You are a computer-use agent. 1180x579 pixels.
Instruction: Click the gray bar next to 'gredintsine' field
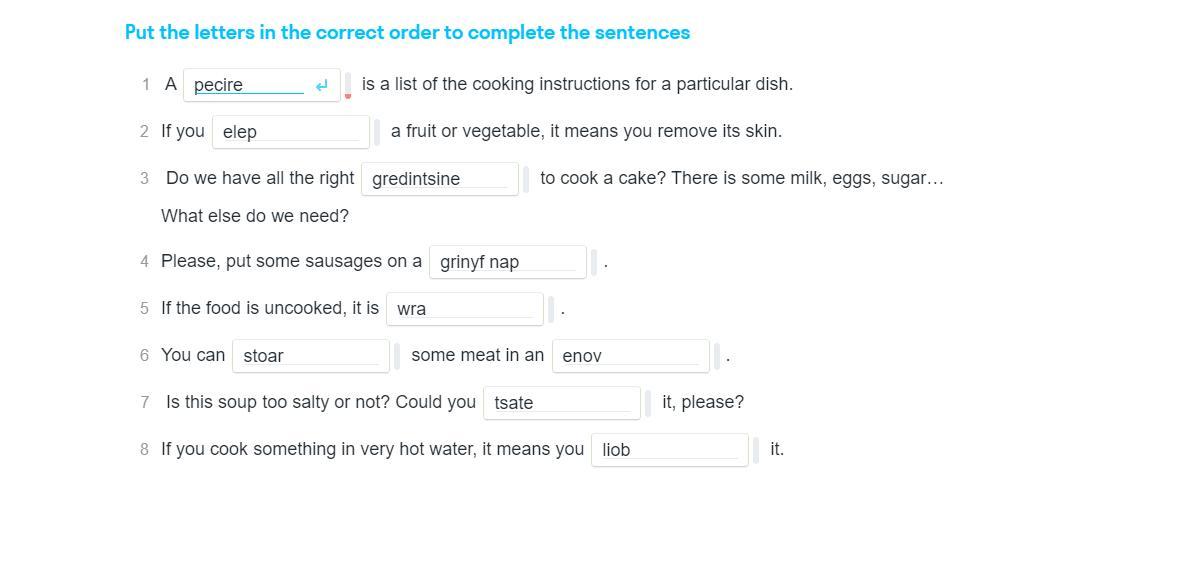[x=526, y=179]
